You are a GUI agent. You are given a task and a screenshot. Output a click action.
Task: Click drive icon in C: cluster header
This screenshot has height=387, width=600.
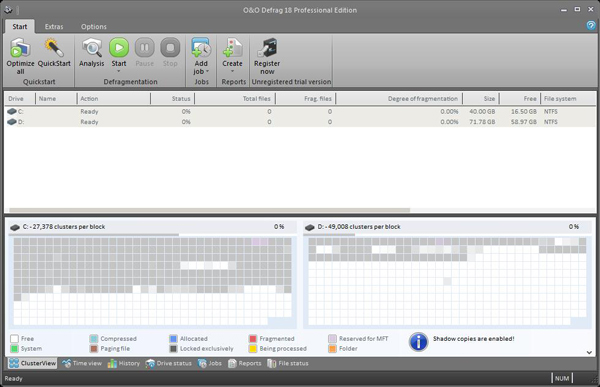pyautogui.click(x=15, y=227)
